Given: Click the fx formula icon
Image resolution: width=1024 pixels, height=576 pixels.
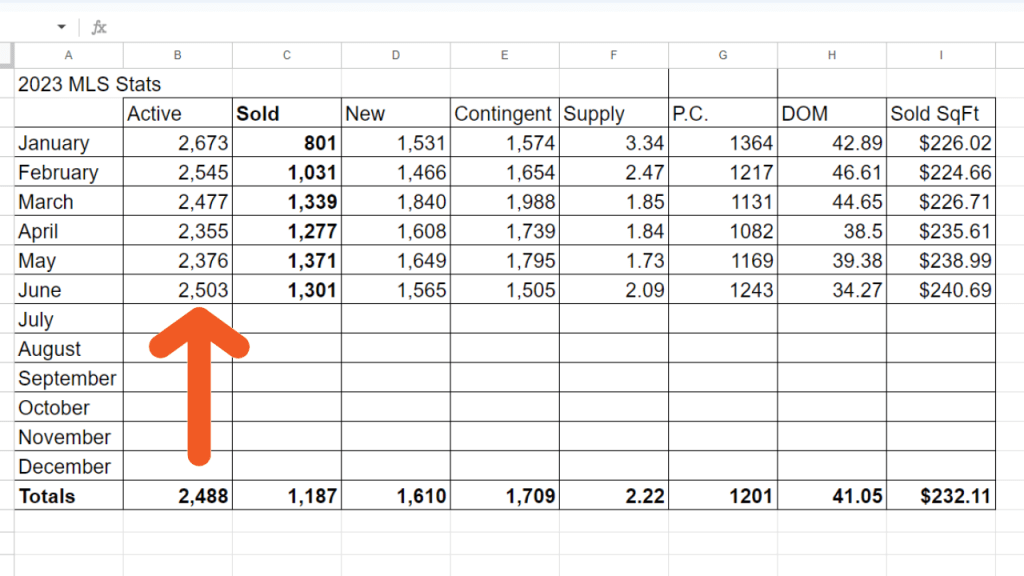Looking at the screenshot, I should 97,27.
